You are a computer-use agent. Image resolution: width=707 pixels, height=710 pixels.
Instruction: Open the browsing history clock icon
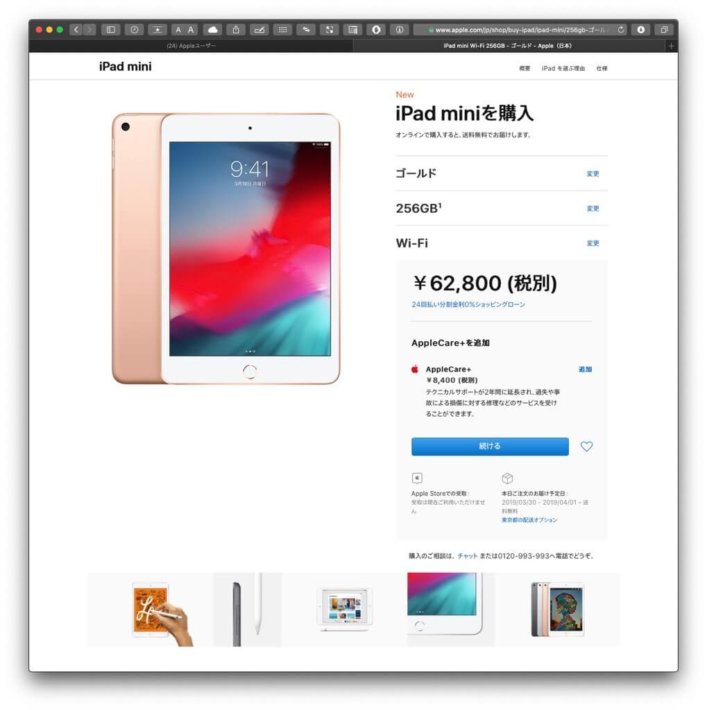tap(135, 30)
